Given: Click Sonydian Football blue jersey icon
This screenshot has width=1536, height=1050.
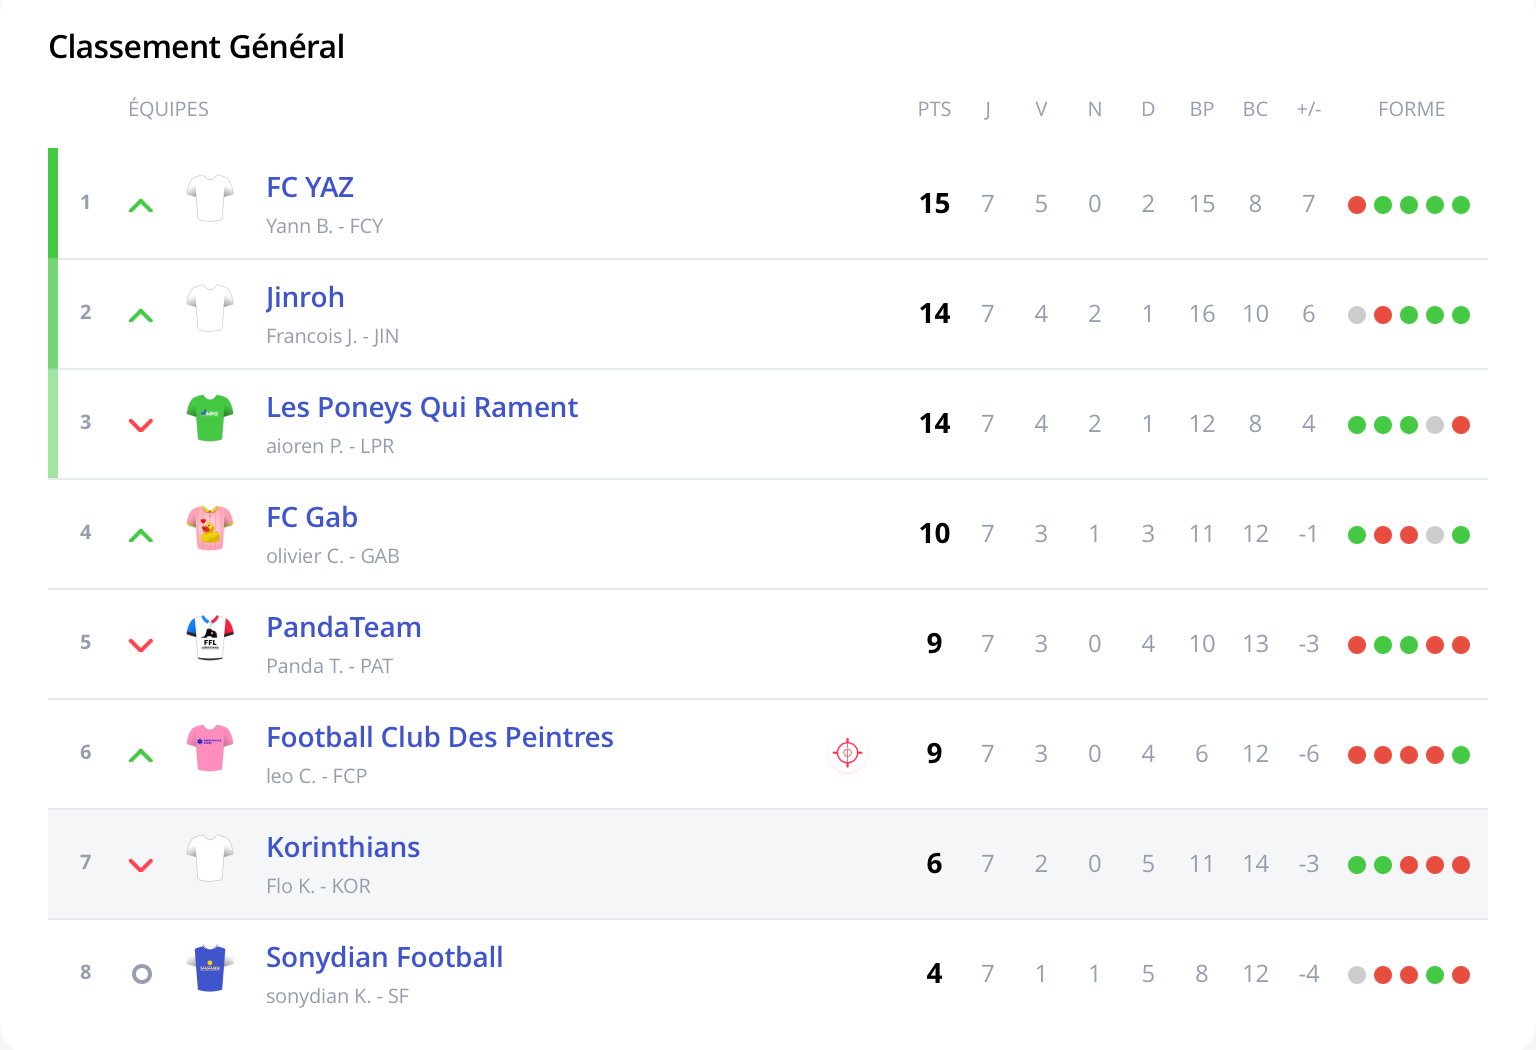Looking at the screenshot, I should coord(210,968).
